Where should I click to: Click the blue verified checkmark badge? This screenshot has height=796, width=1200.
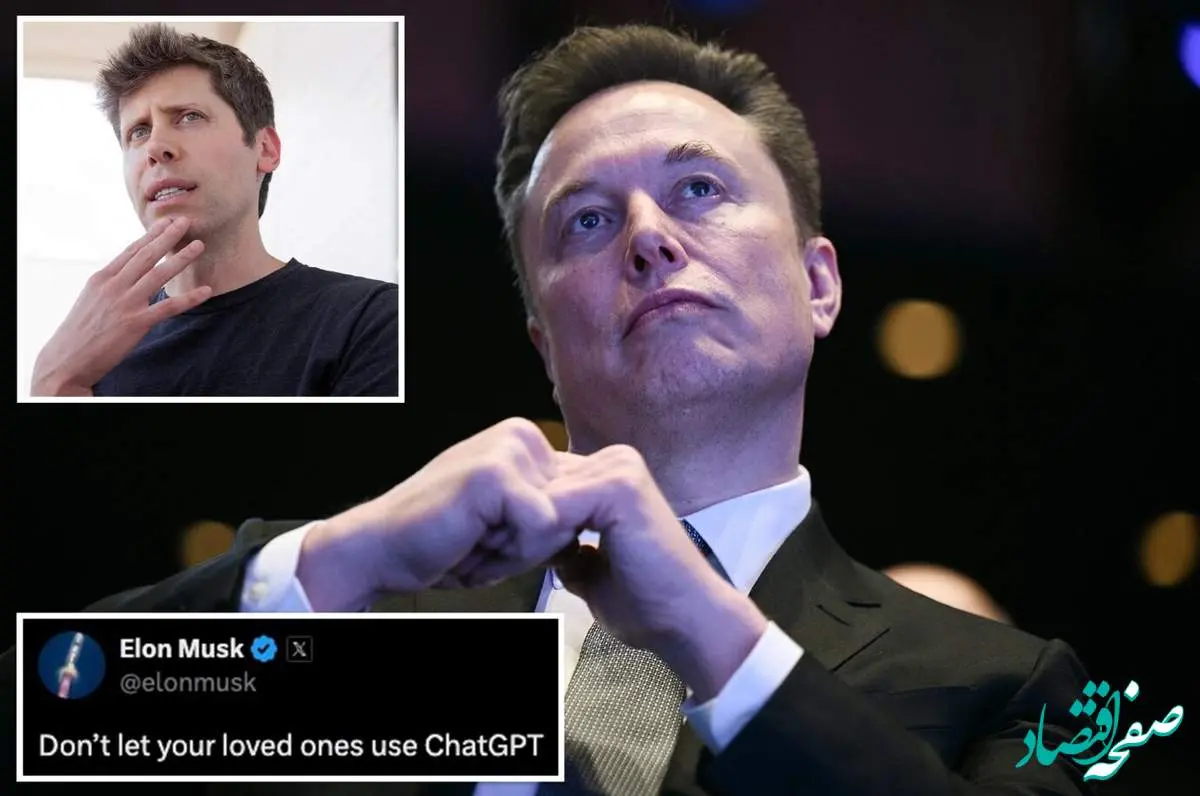point(264,650)
